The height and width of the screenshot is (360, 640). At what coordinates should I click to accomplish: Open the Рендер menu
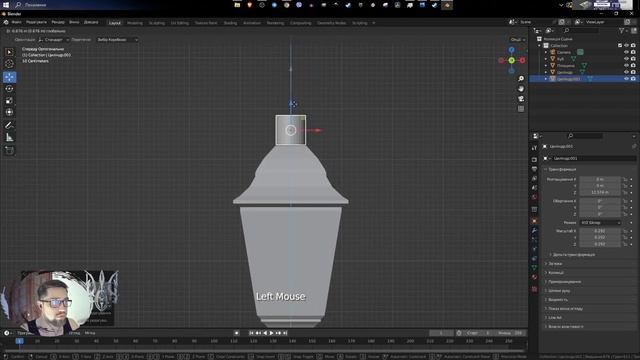(x=58, y=22)
